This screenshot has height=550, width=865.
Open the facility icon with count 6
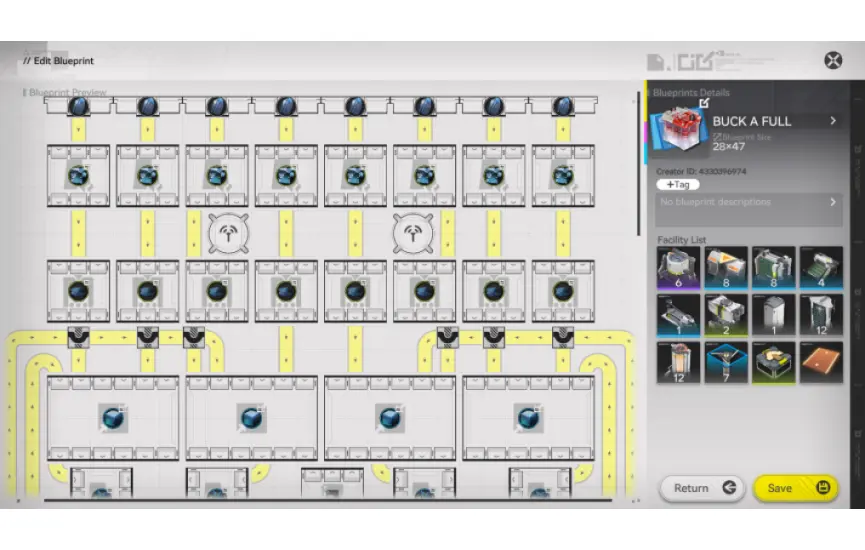(678, 267)
